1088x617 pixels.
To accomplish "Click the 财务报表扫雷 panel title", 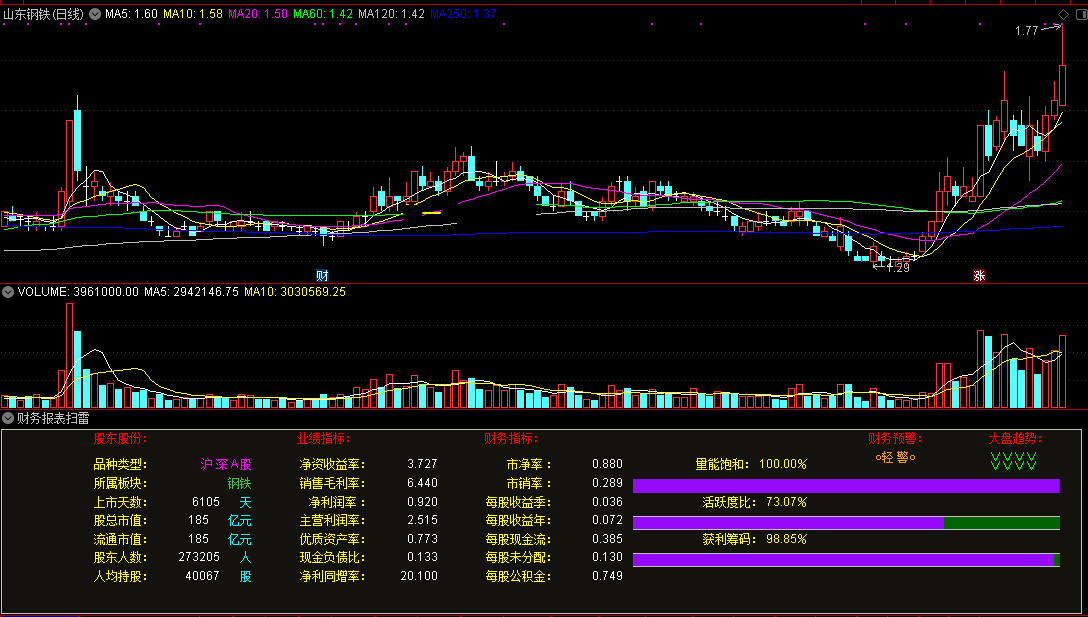I will [53, 418].
